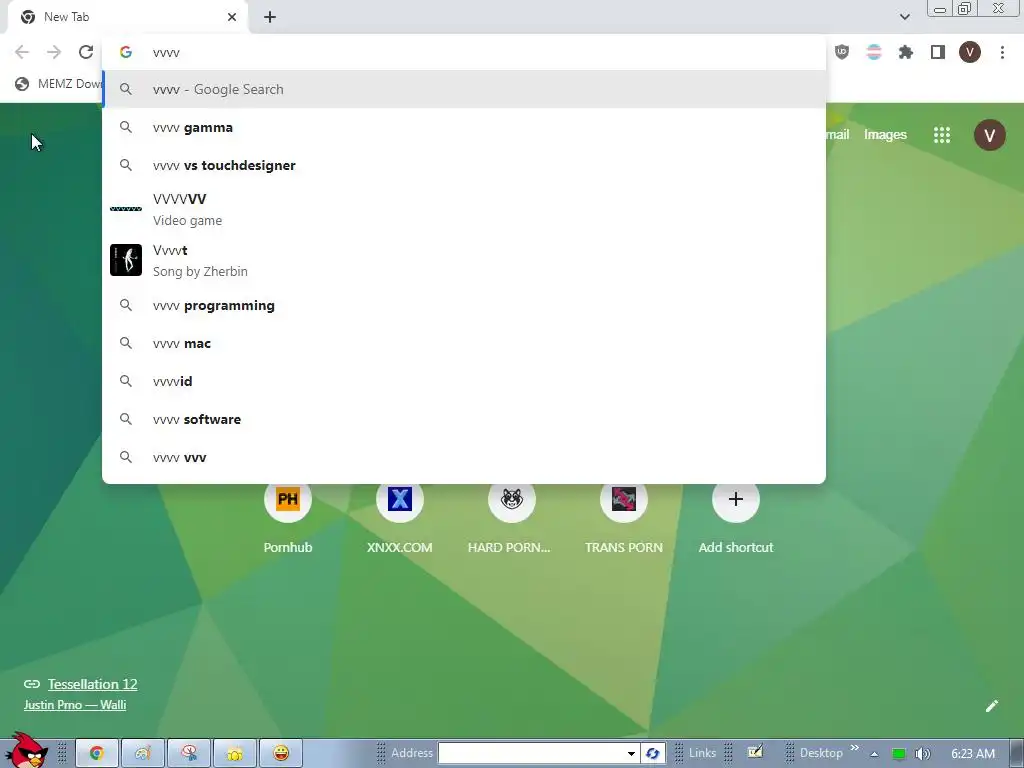Click the Images link
The image size is (1024, 768).
point(885,135)
